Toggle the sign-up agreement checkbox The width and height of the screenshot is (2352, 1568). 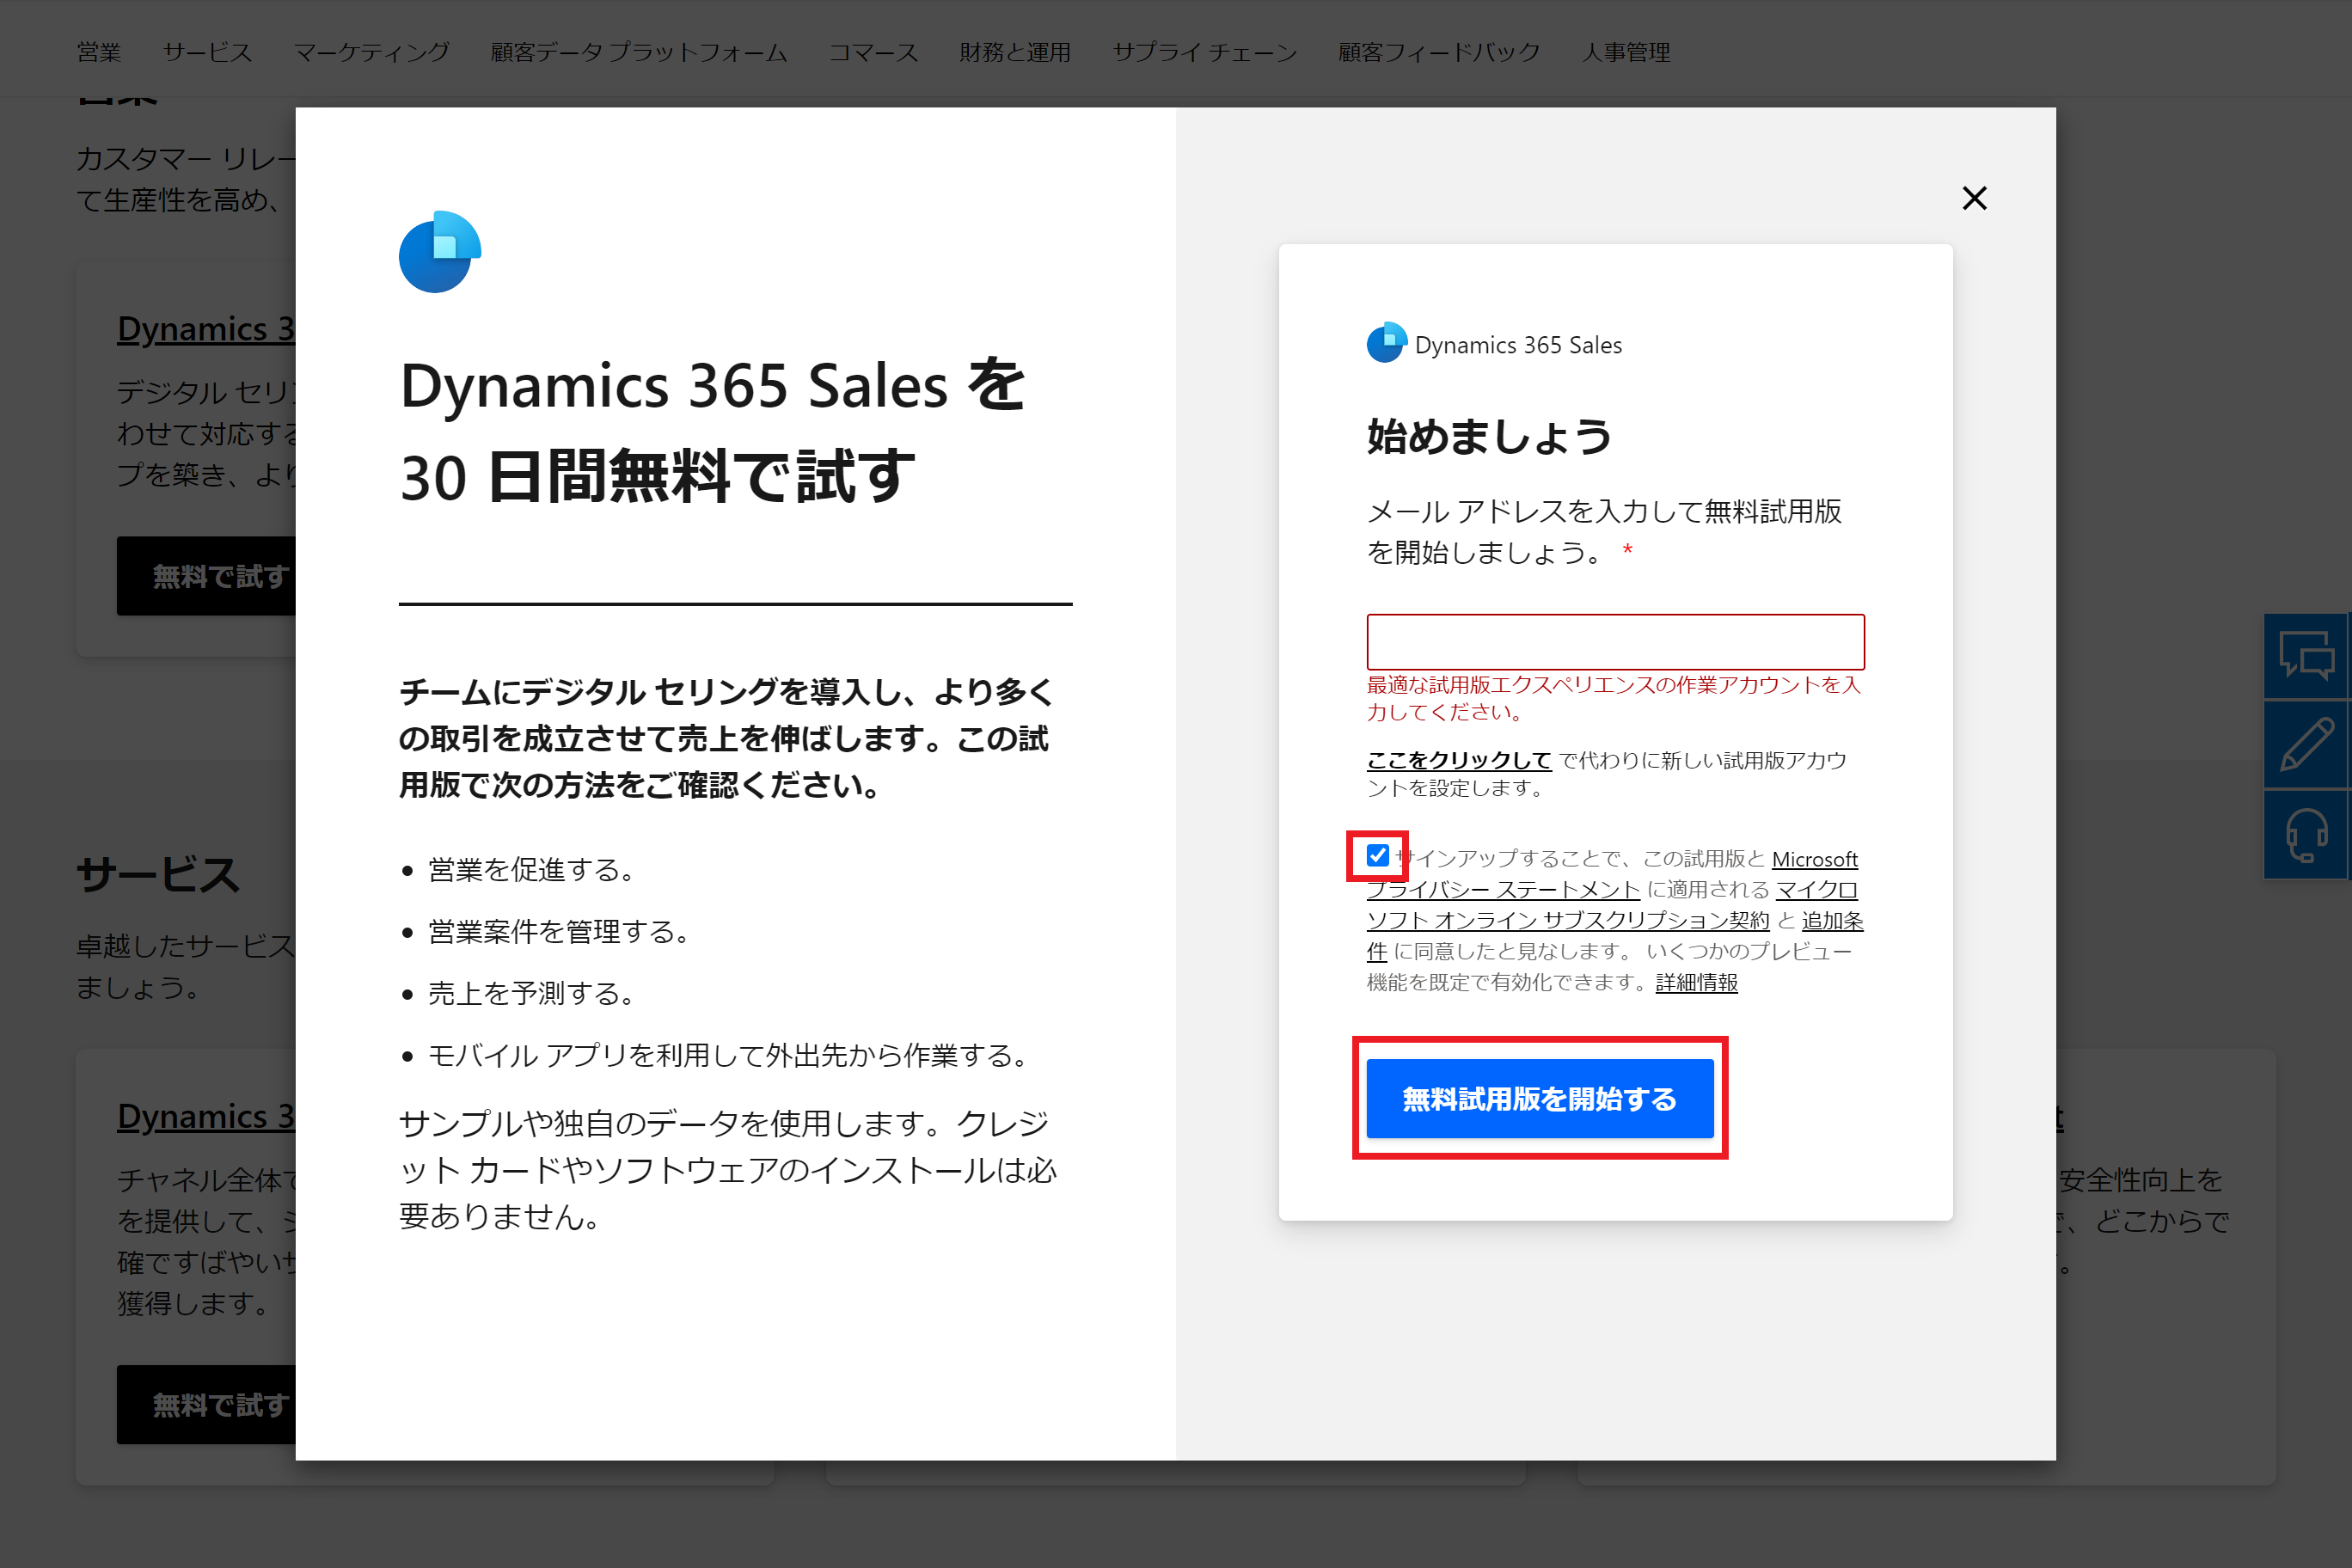[1377, 855]
